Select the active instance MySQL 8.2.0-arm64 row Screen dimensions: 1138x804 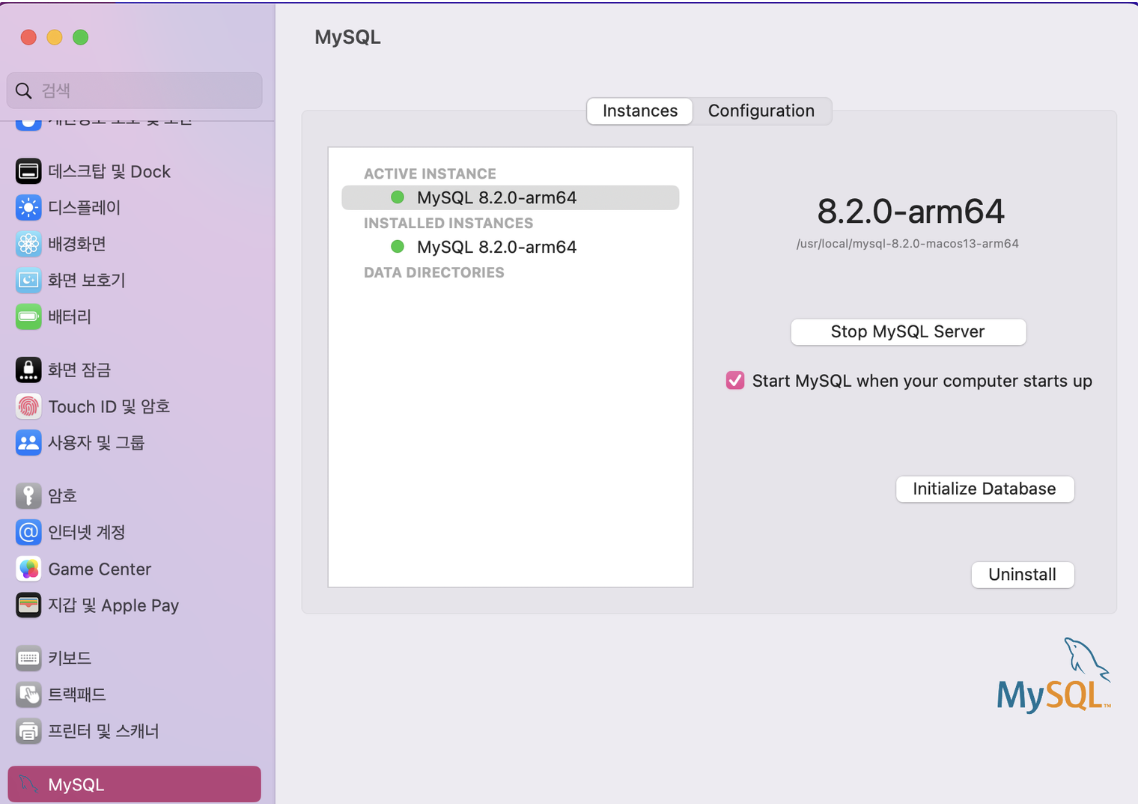510,197
